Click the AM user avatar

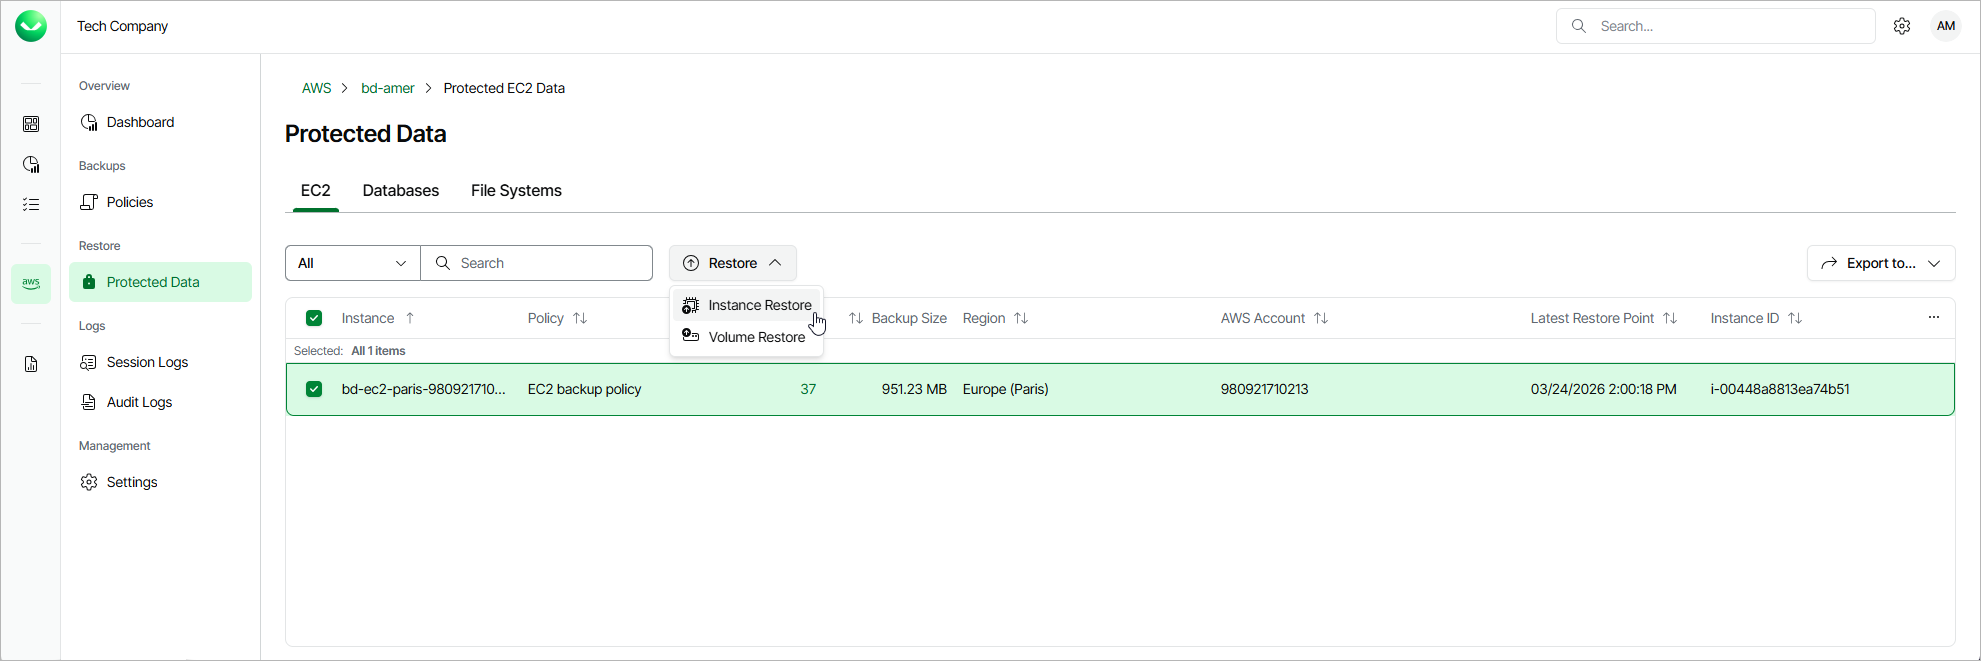(x=1946, y=26)
